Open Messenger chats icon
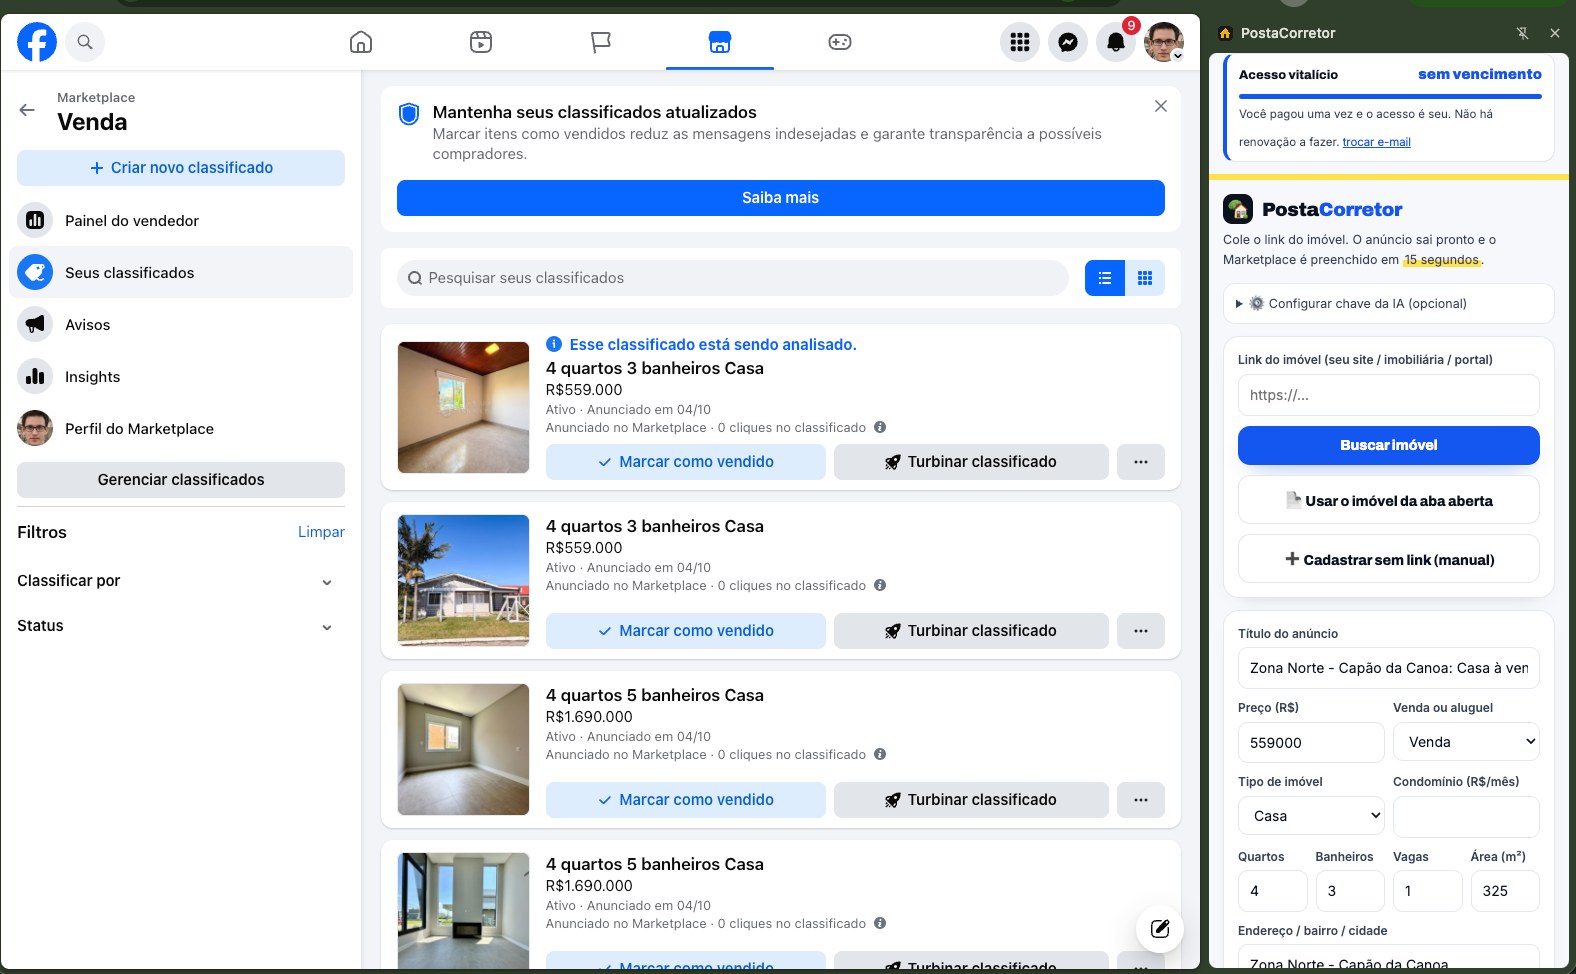This screenshot has width=1576, height=974. click(1068, 42)
